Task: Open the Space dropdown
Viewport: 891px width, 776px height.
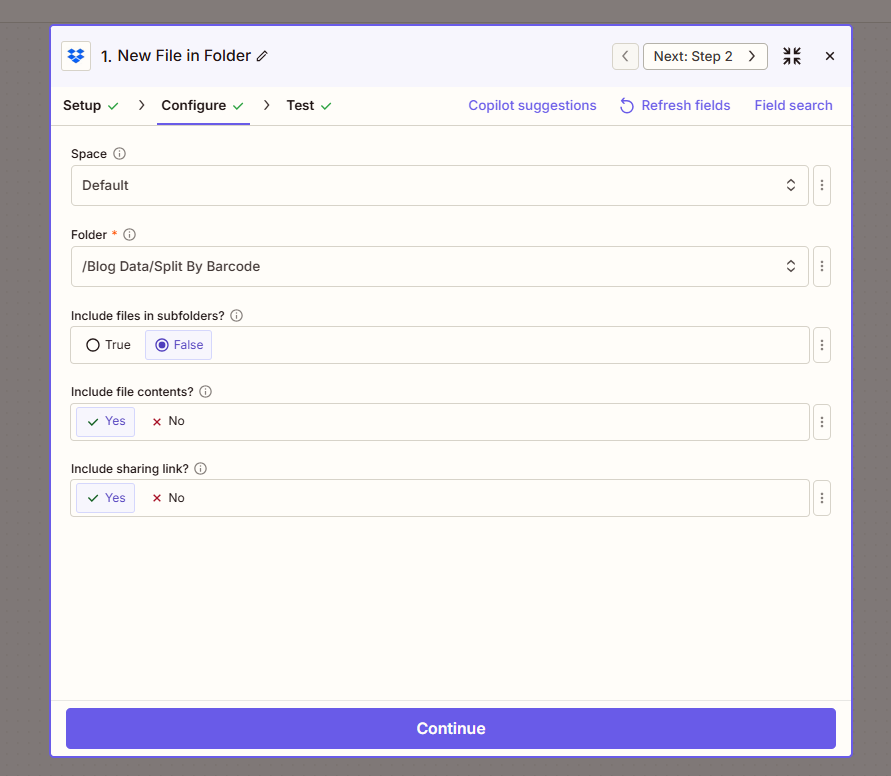Action: tap(439, 185)
